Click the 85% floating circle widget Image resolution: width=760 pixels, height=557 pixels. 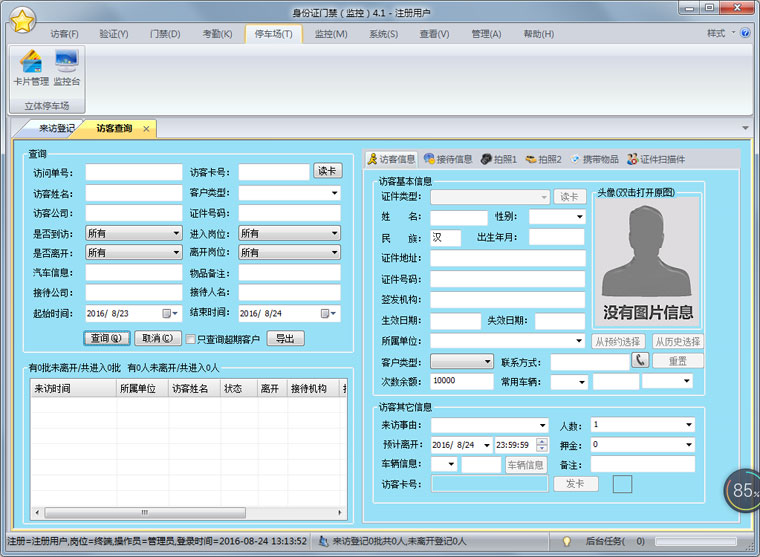[742, 490]
